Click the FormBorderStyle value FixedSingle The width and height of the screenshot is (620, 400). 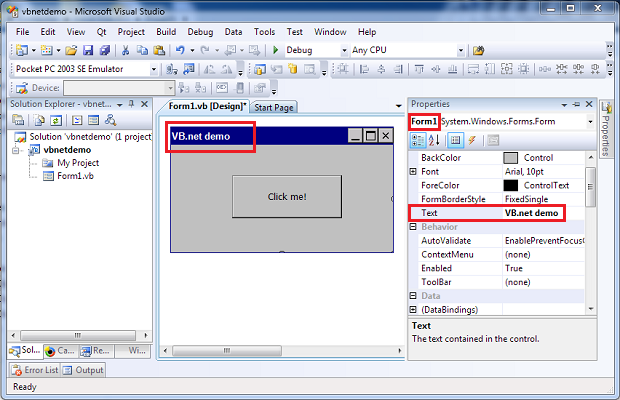coord(526,199)
